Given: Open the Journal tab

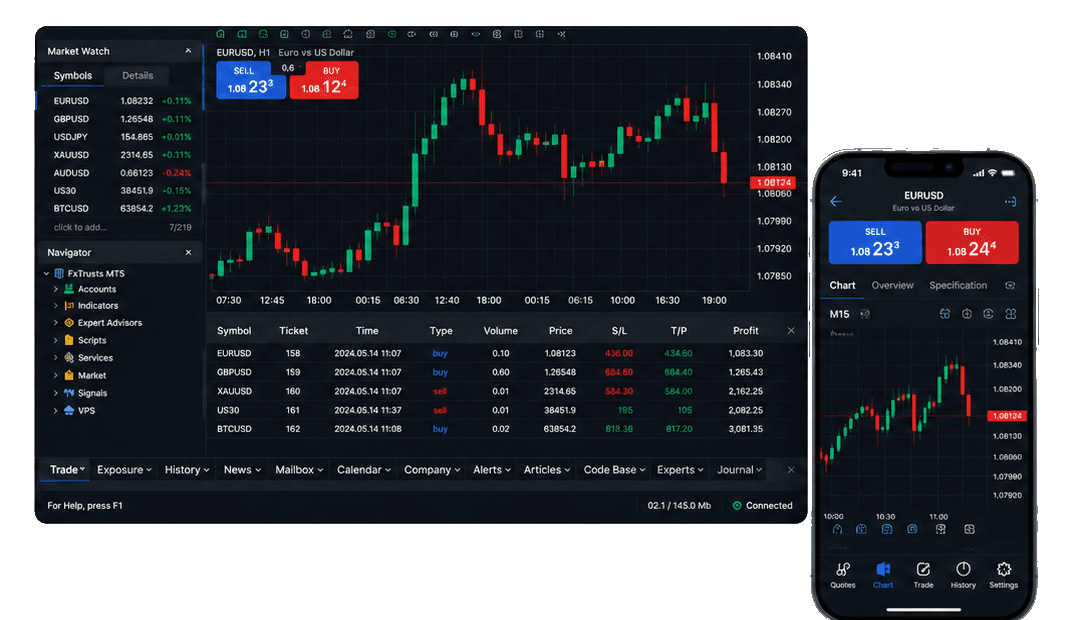Looking at the screenshot, I should (x=739, y=470).
